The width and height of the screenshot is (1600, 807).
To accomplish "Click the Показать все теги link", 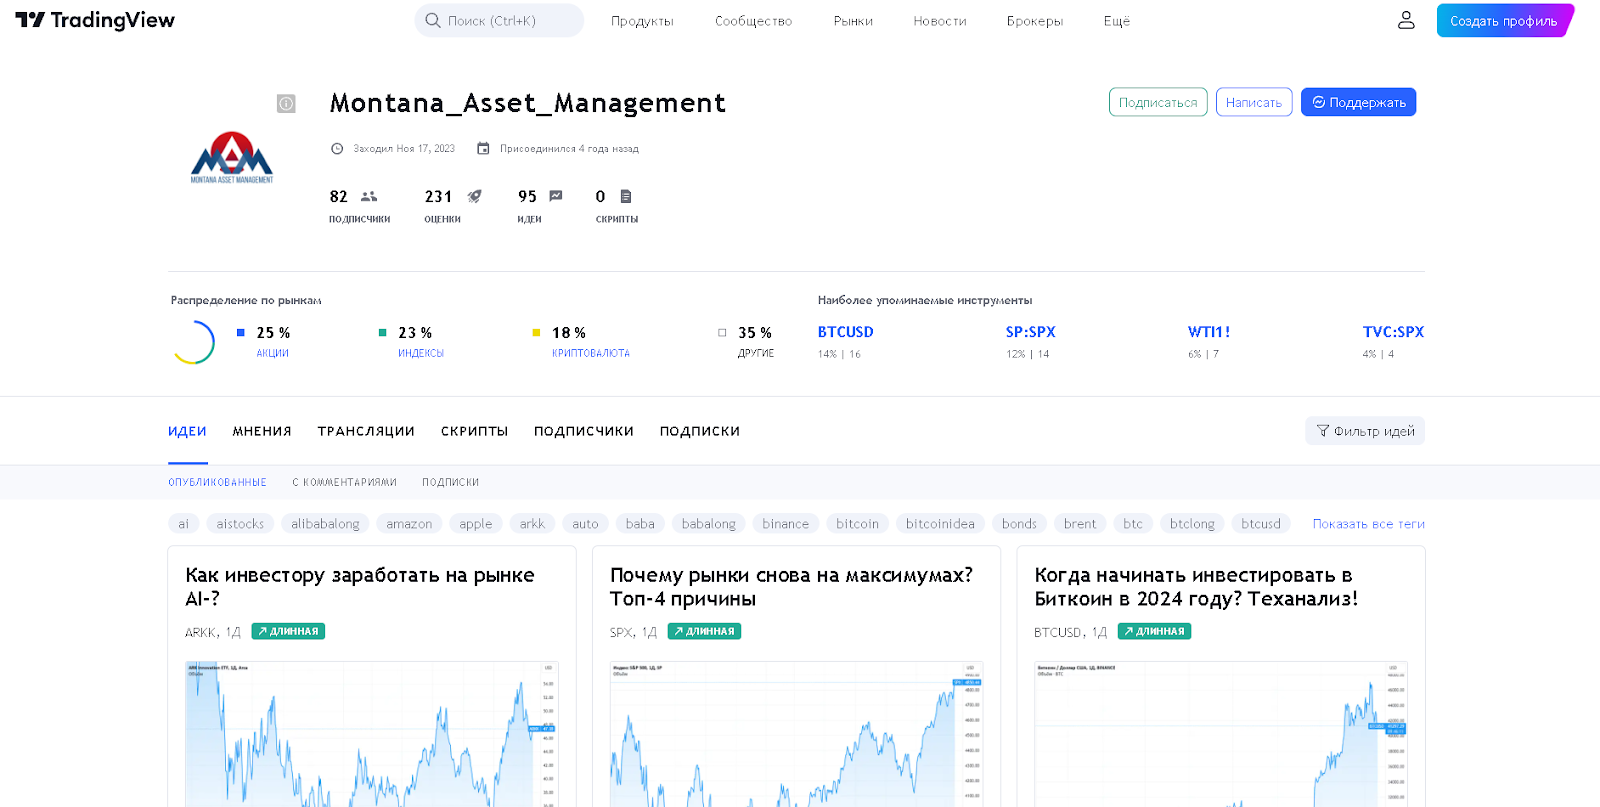I will click(1368, 523).
